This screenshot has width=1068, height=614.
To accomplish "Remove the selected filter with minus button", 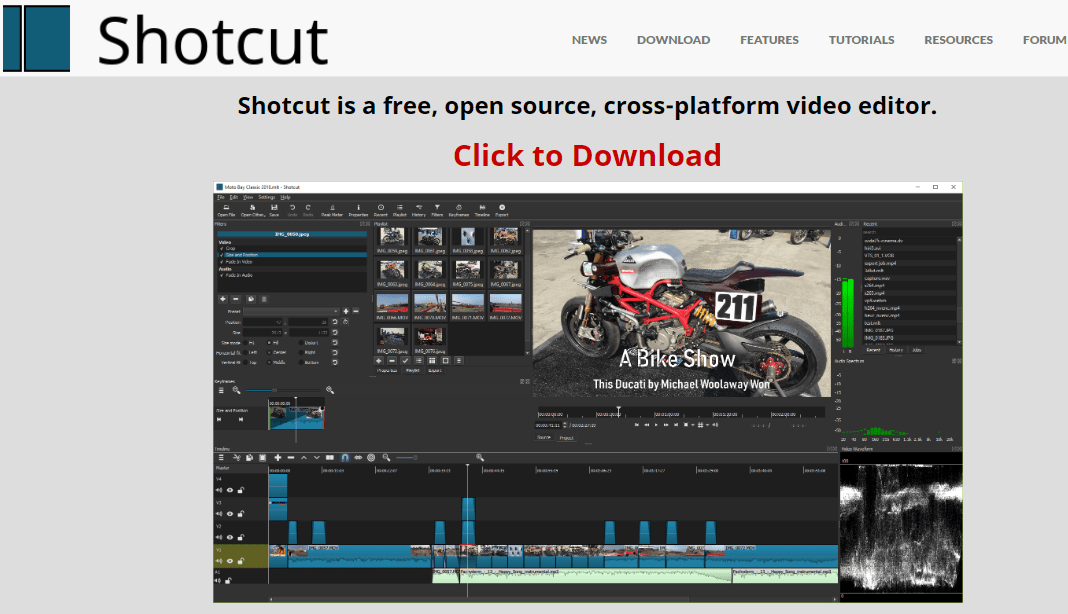I will pyautogui.click(x=236, y=298).
